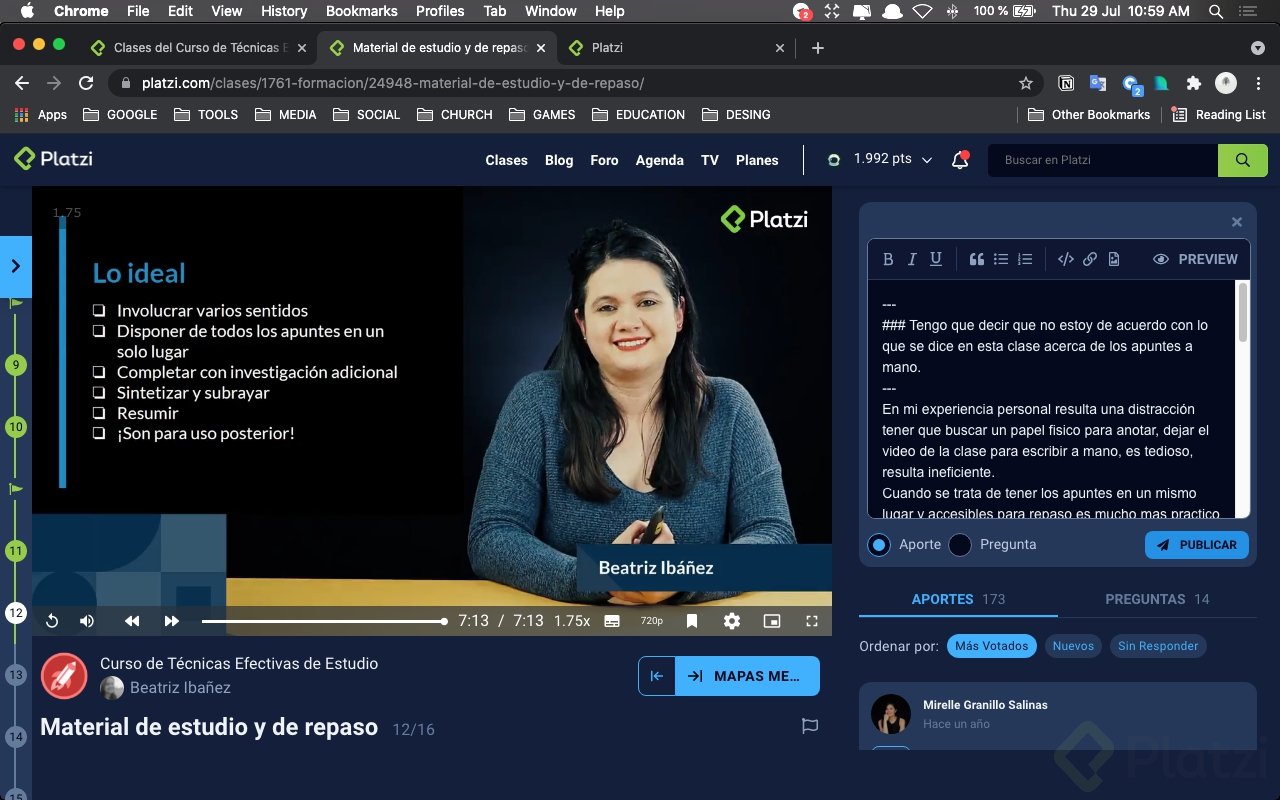Screen dimensions: 1280x800
Task: Enter fullscreen video mode
Action: click(812, 621)
